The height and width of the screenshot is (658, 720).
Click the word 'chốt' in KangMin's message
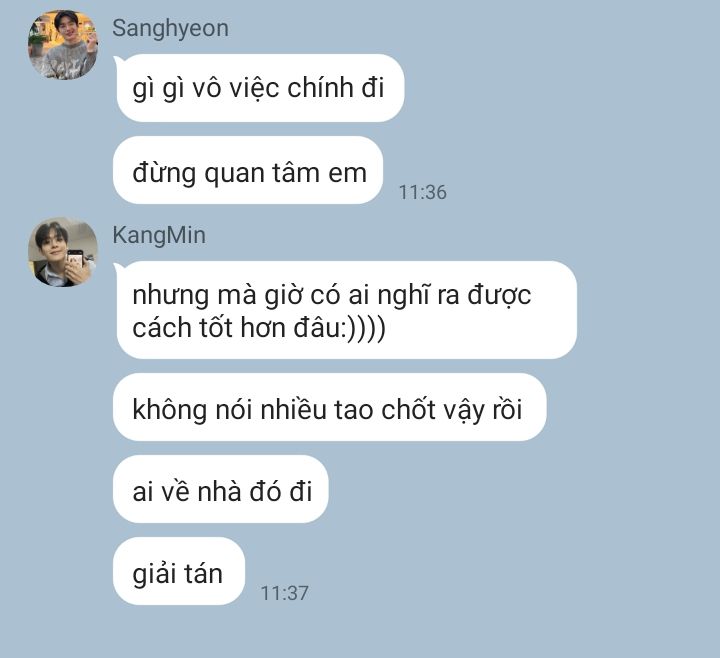pyautogui.click(x=408, y=409)
